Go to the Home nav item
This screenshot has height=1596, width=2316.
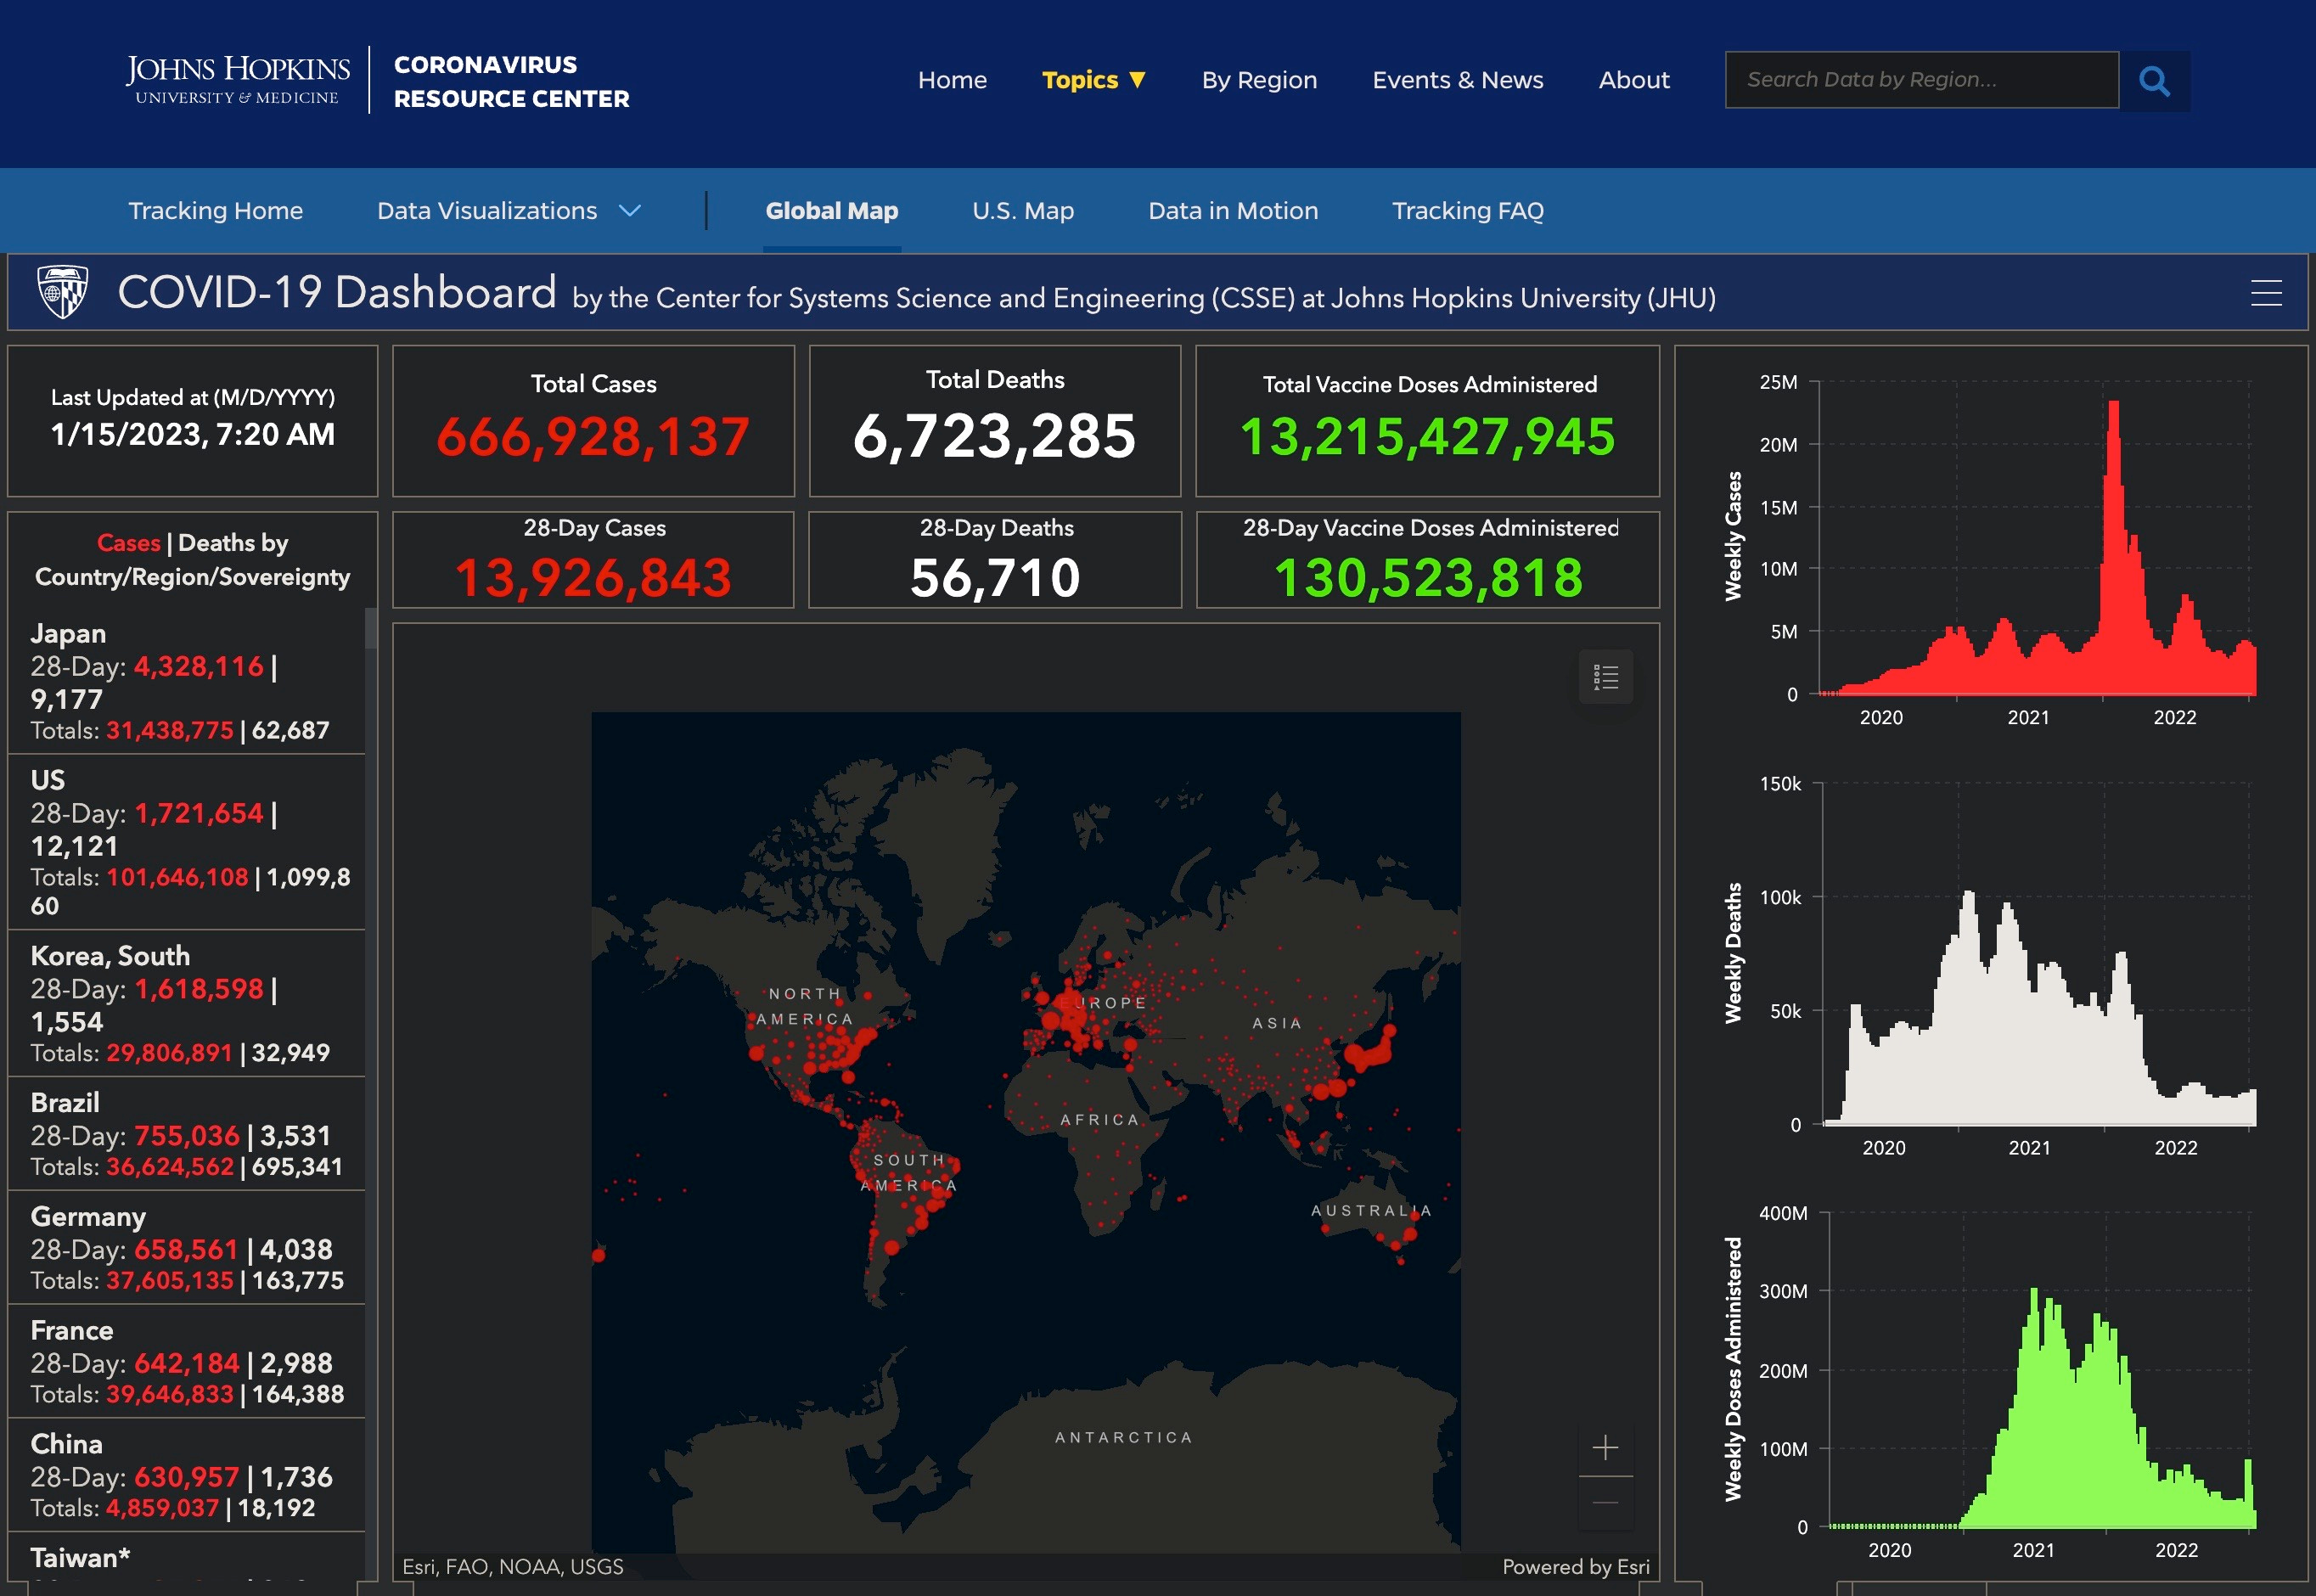point(952,80)
